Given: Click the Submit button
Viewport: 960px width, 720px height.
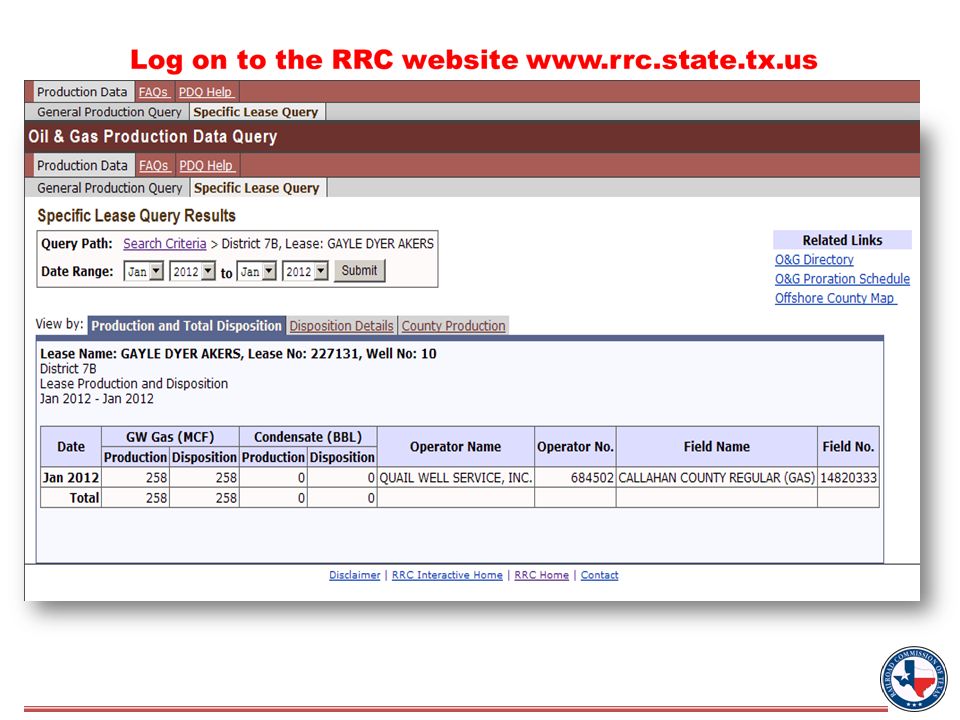Looking at the screenshot, I should tap(359, 271).
